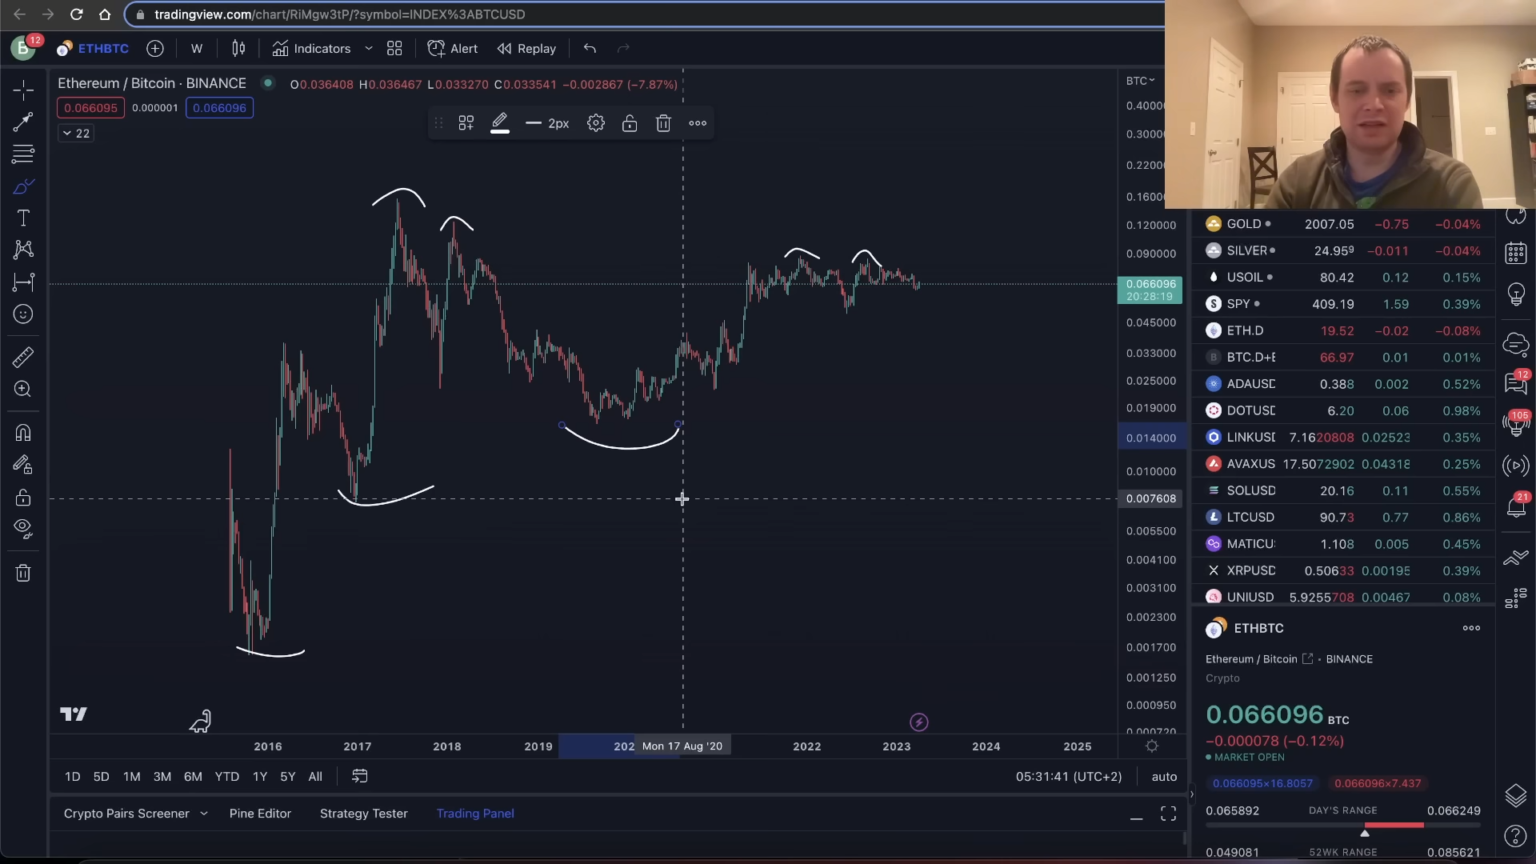Viewport: 1536px width, 864px height.
Task: Open the Go to date calendar icon
Action: [360, 776]
